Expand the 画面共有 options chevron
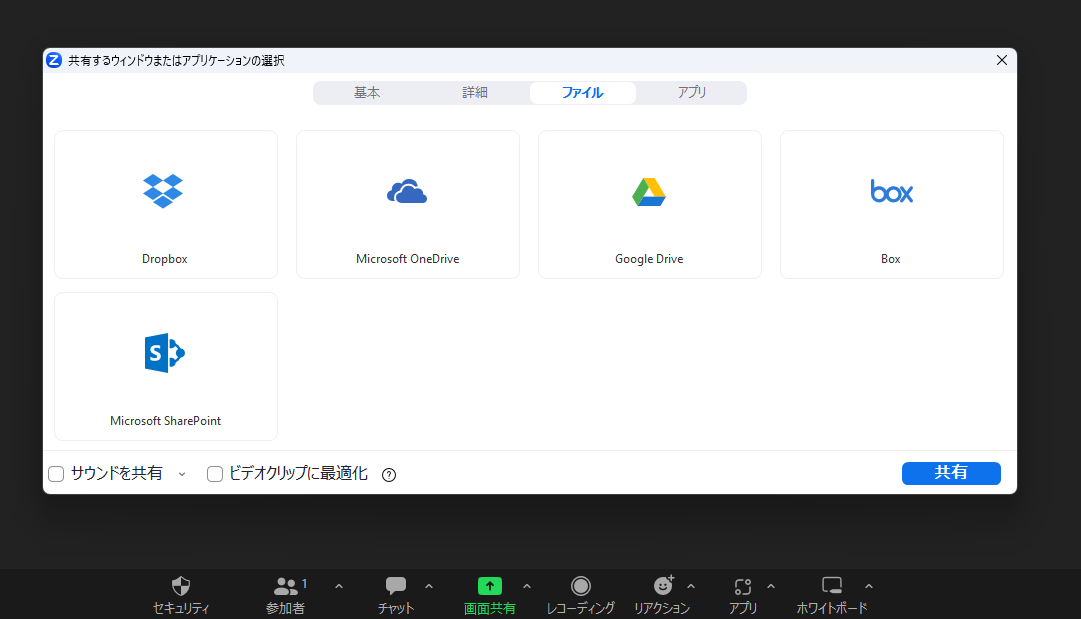 [x=527, y=586]
